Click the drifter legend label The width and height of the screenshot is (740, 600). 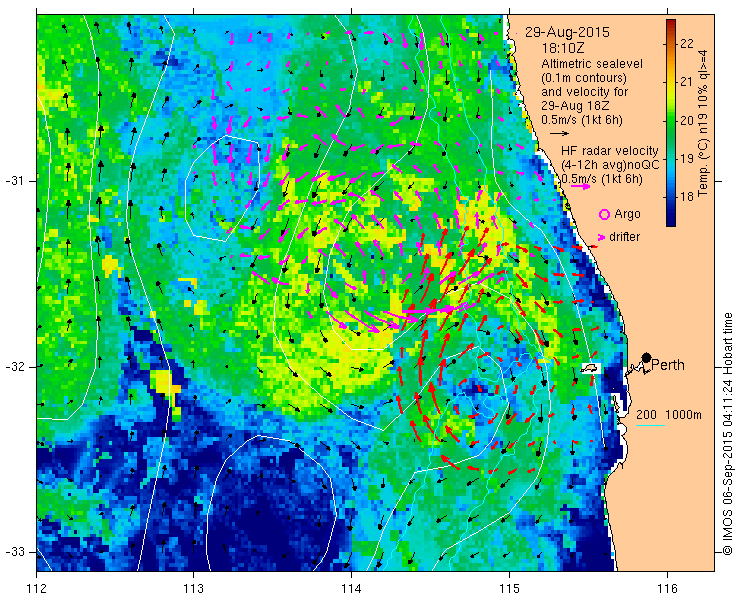(x=624, y=237)
